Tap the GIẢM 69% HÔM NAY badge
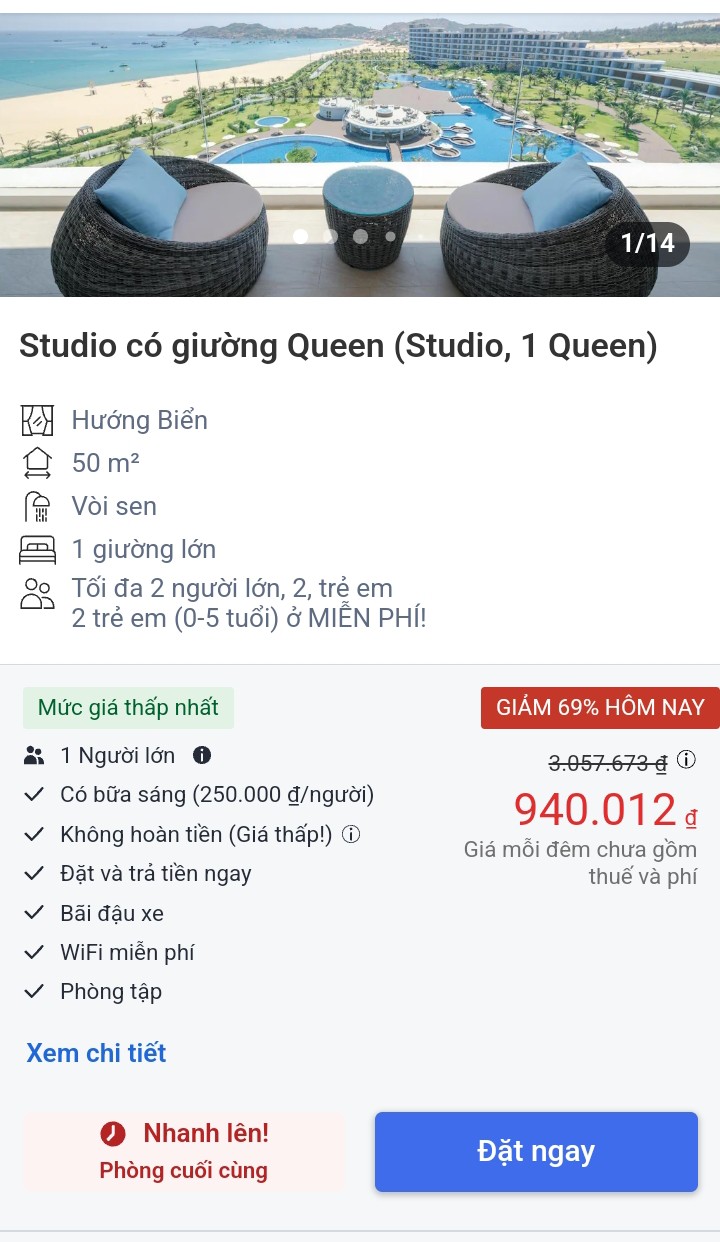The width and height of the screenshot is (720, 1242). (x=600, y=708)
